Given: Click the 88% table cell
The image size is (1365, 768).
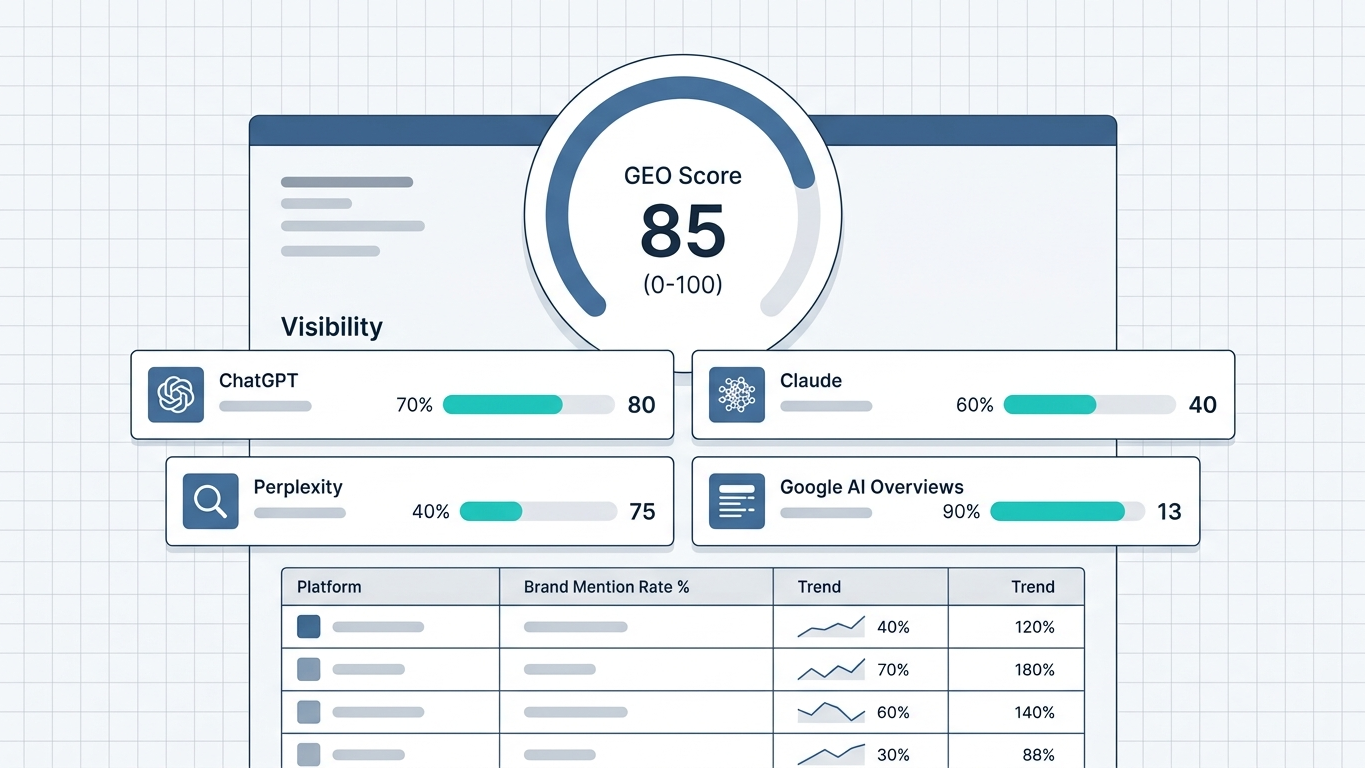Looking at the screenshot, I should (1038, 755).
